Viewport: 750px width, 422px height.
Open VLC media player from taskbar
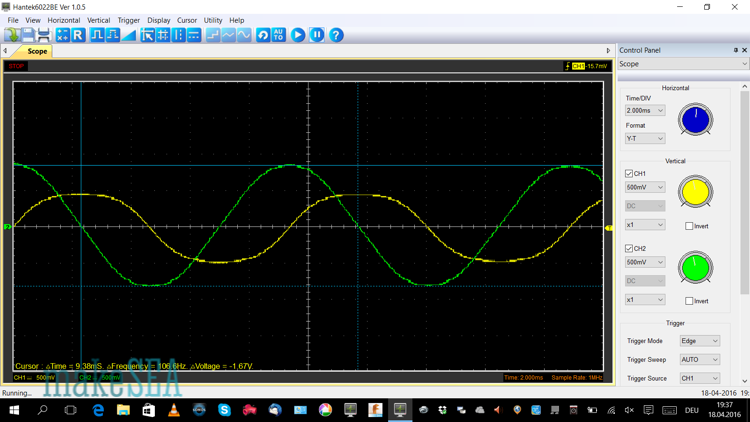tap(174, 410)
